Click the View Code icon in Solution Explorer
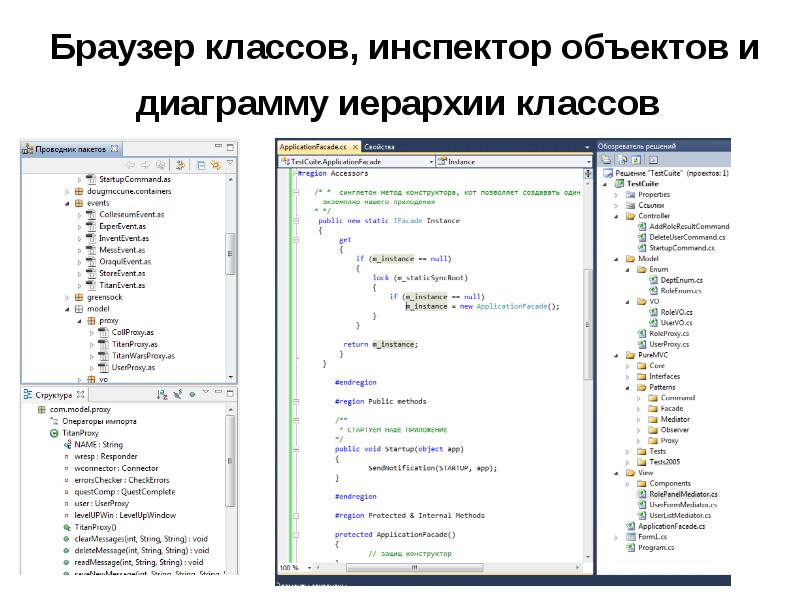 click(653, 160)
